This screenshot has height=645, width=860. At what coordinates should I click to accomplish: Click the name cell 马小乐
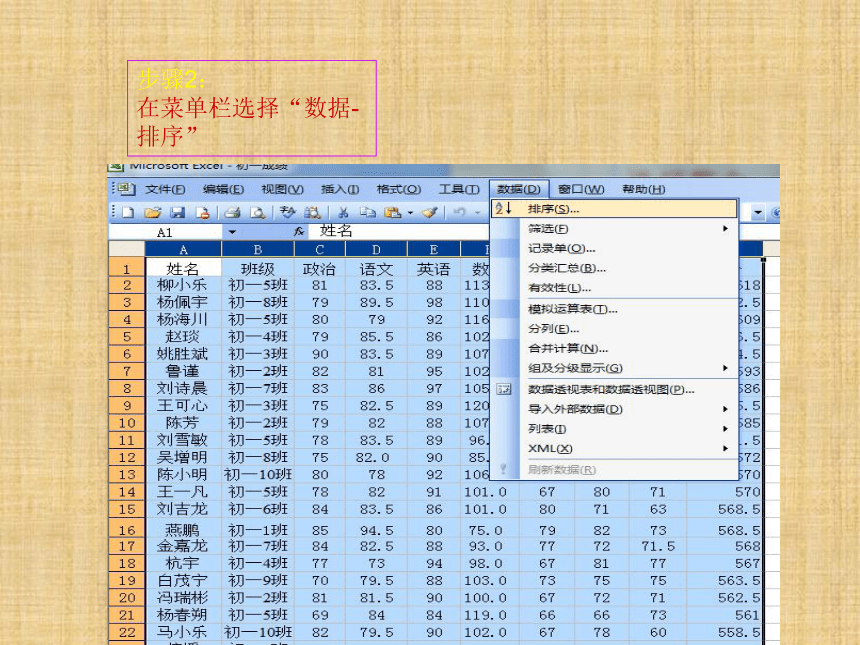click(183, 632)
